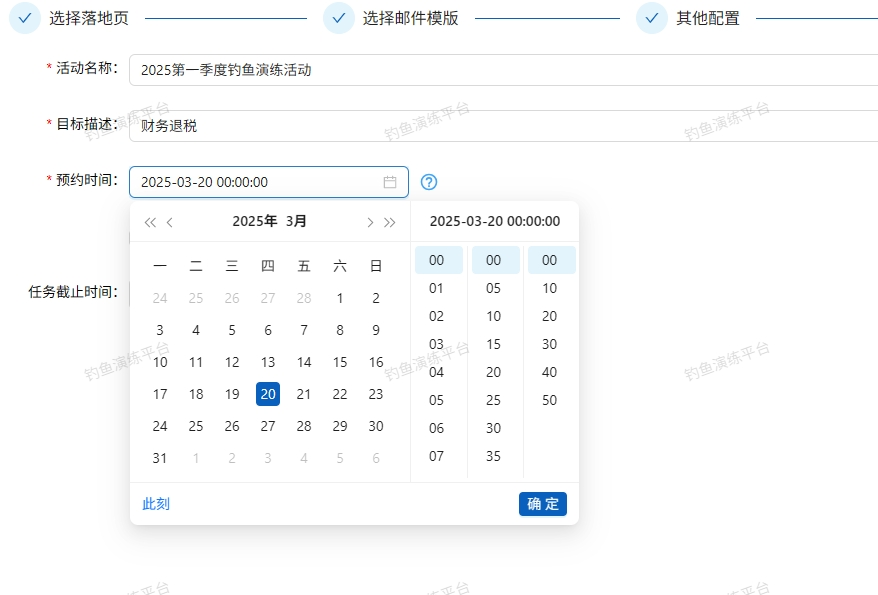Click the 确定 confirm button
The height and width of the screenshot is (595, 878).
[x=542, y=504]
